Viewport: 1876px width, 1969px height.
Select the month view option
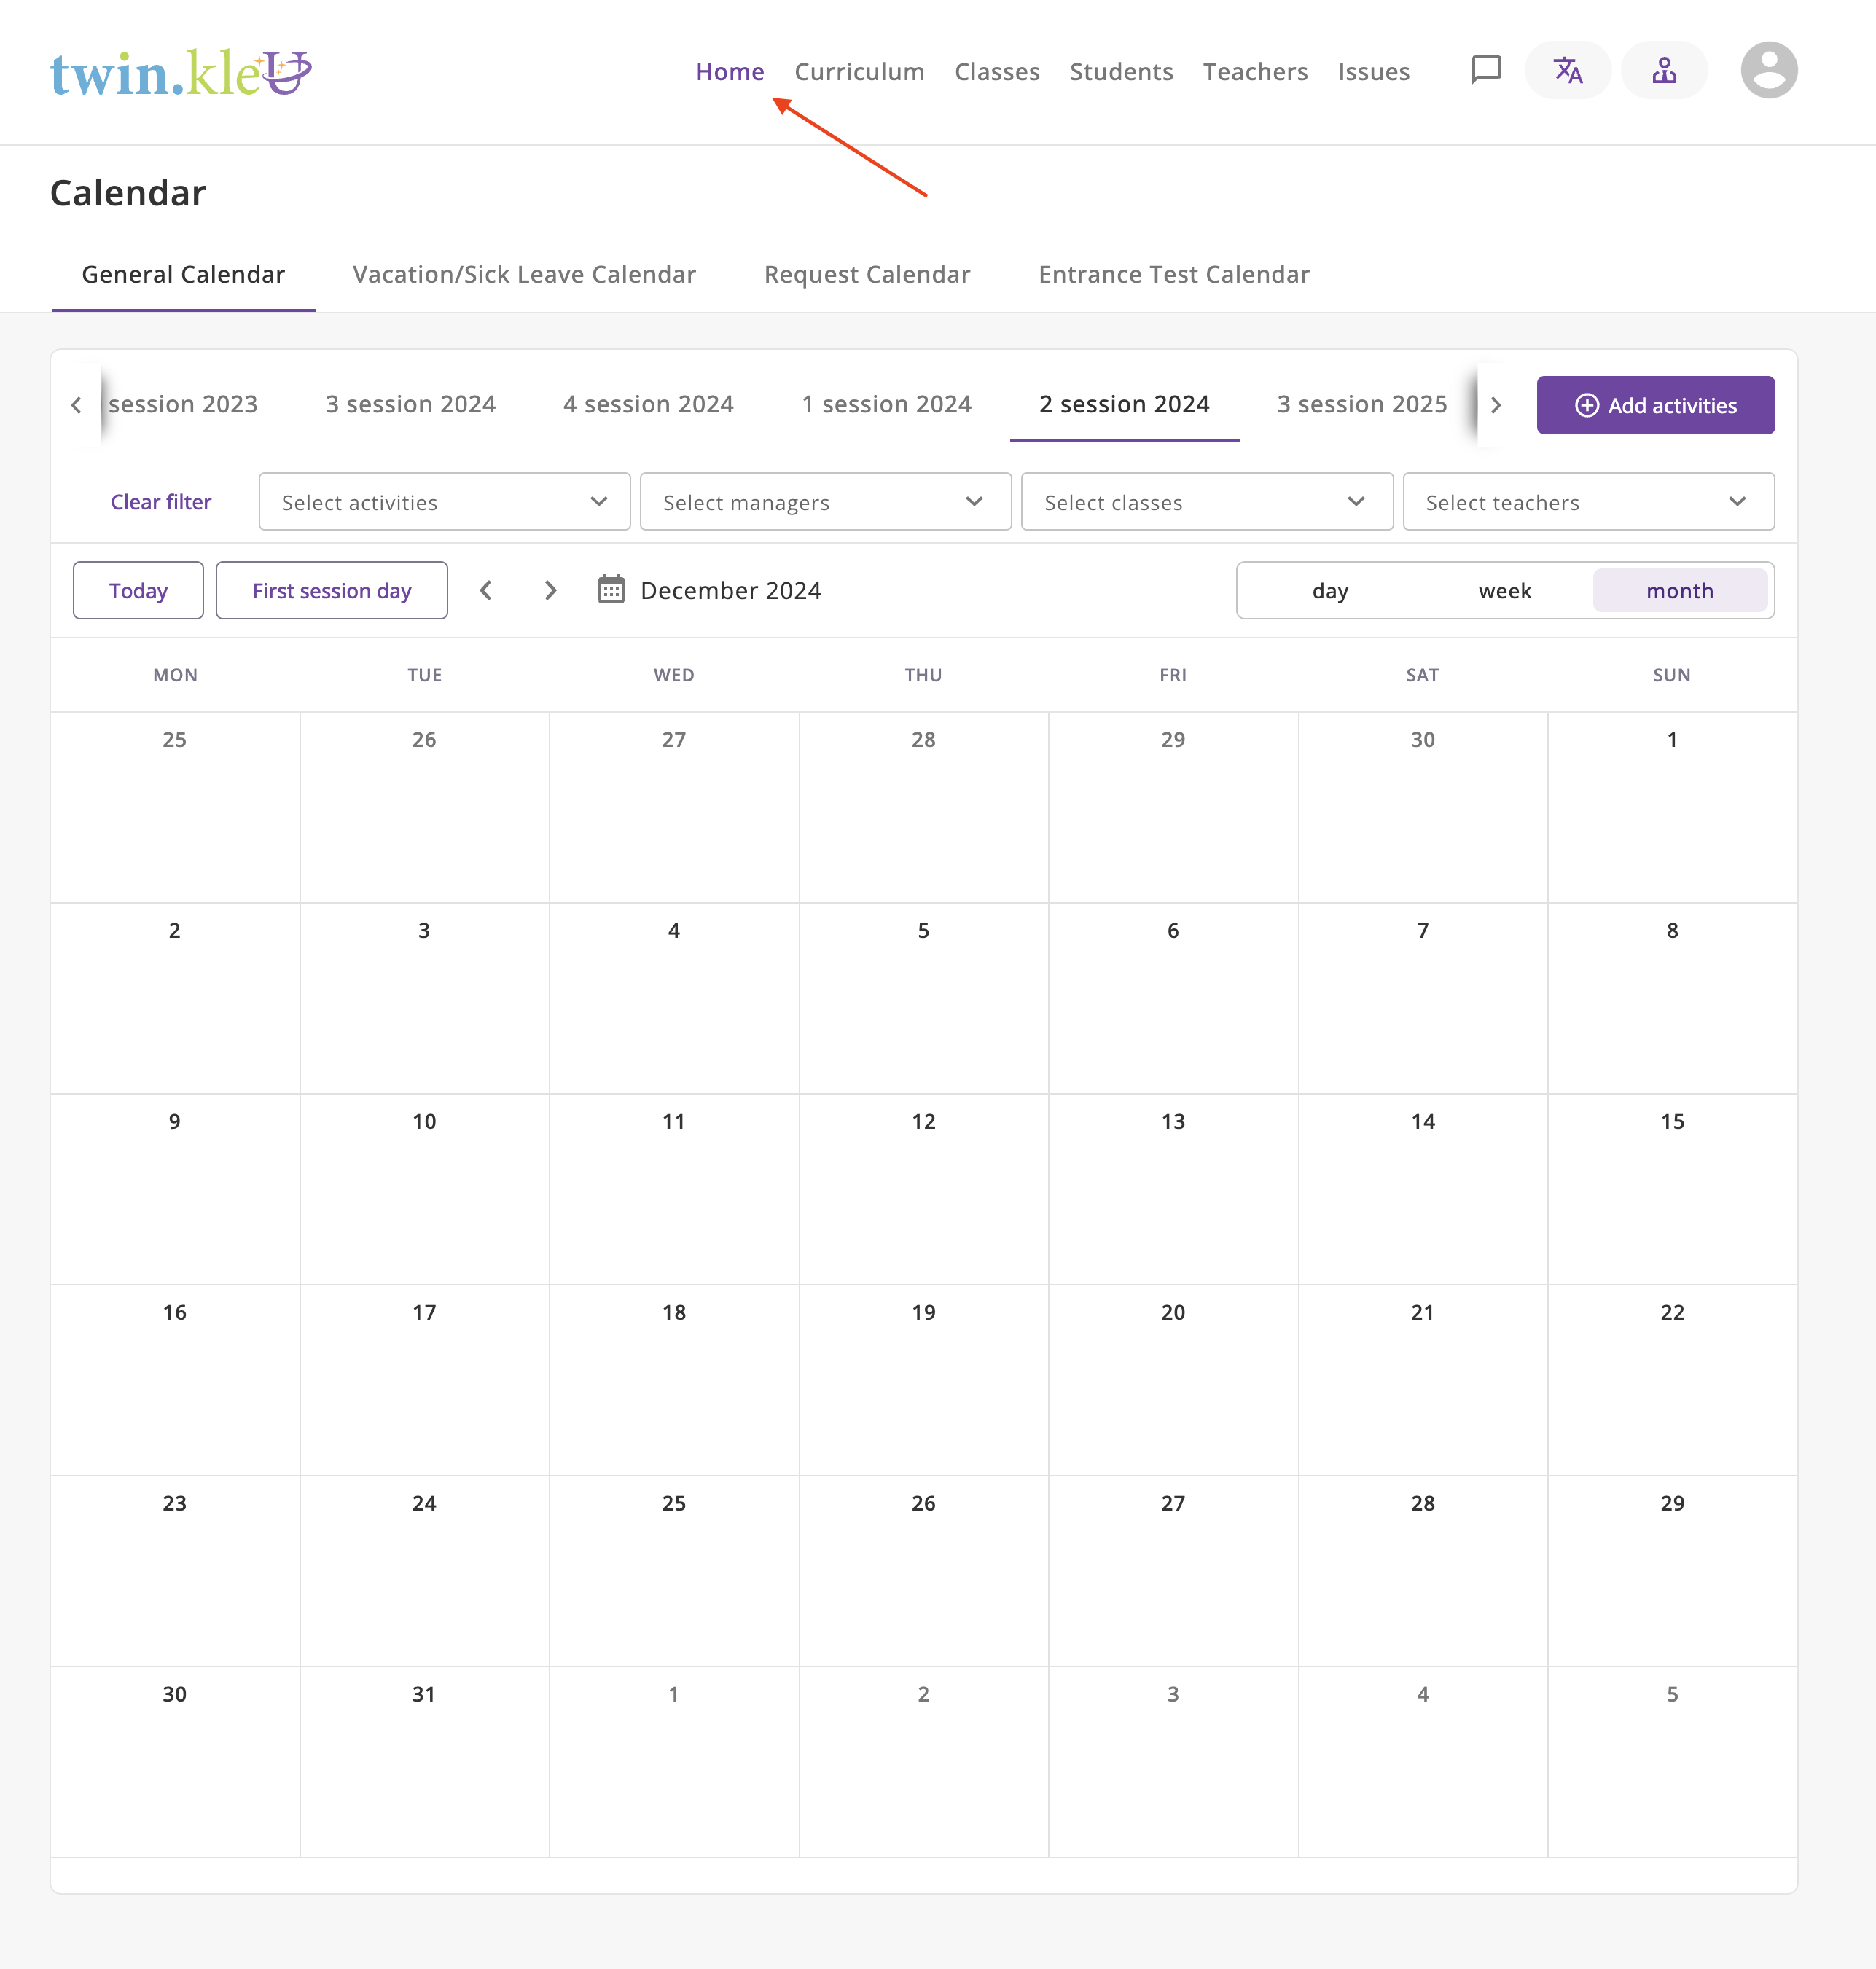click(x=1679, y=591)
